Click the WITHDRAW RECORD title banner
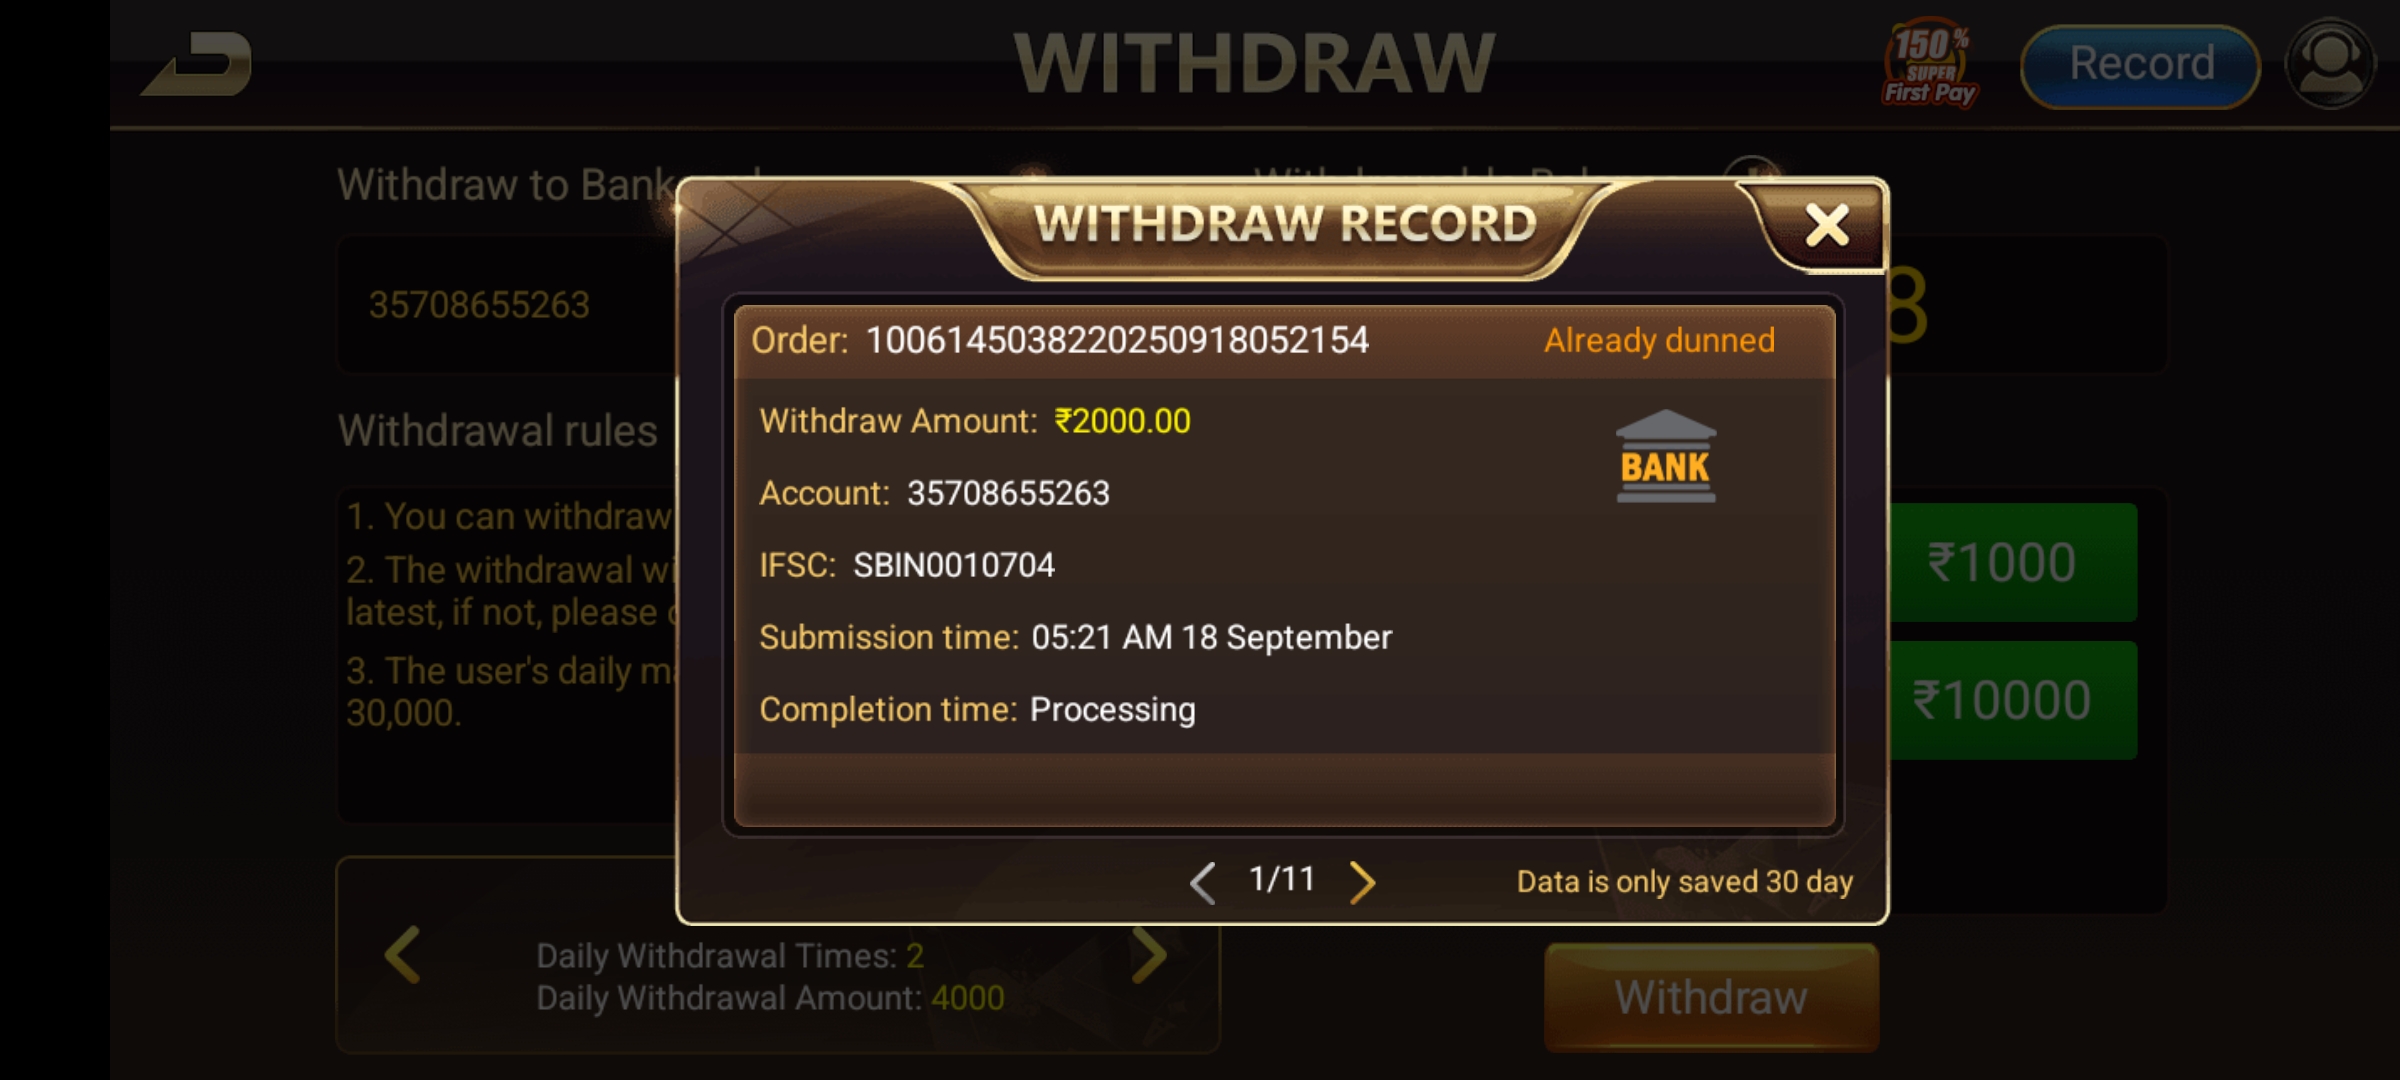Screen dimensions: 2400x1080 click(1285, 224)
